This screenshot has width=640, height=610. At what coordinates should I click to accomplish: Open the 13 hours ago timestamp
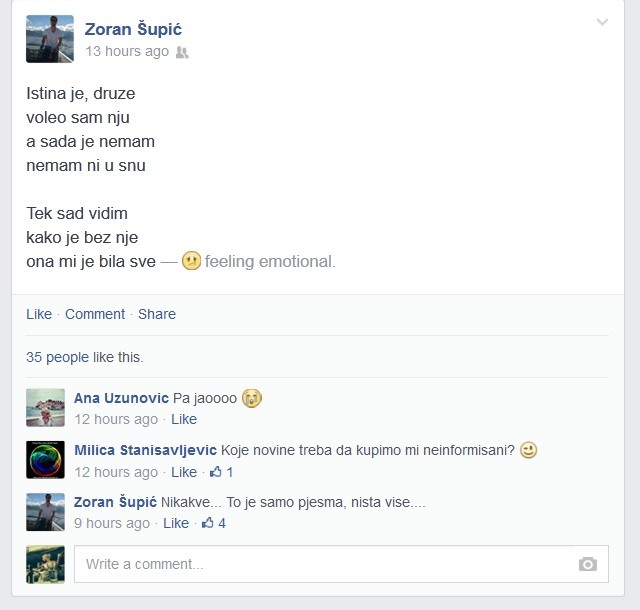pos(127,51)
